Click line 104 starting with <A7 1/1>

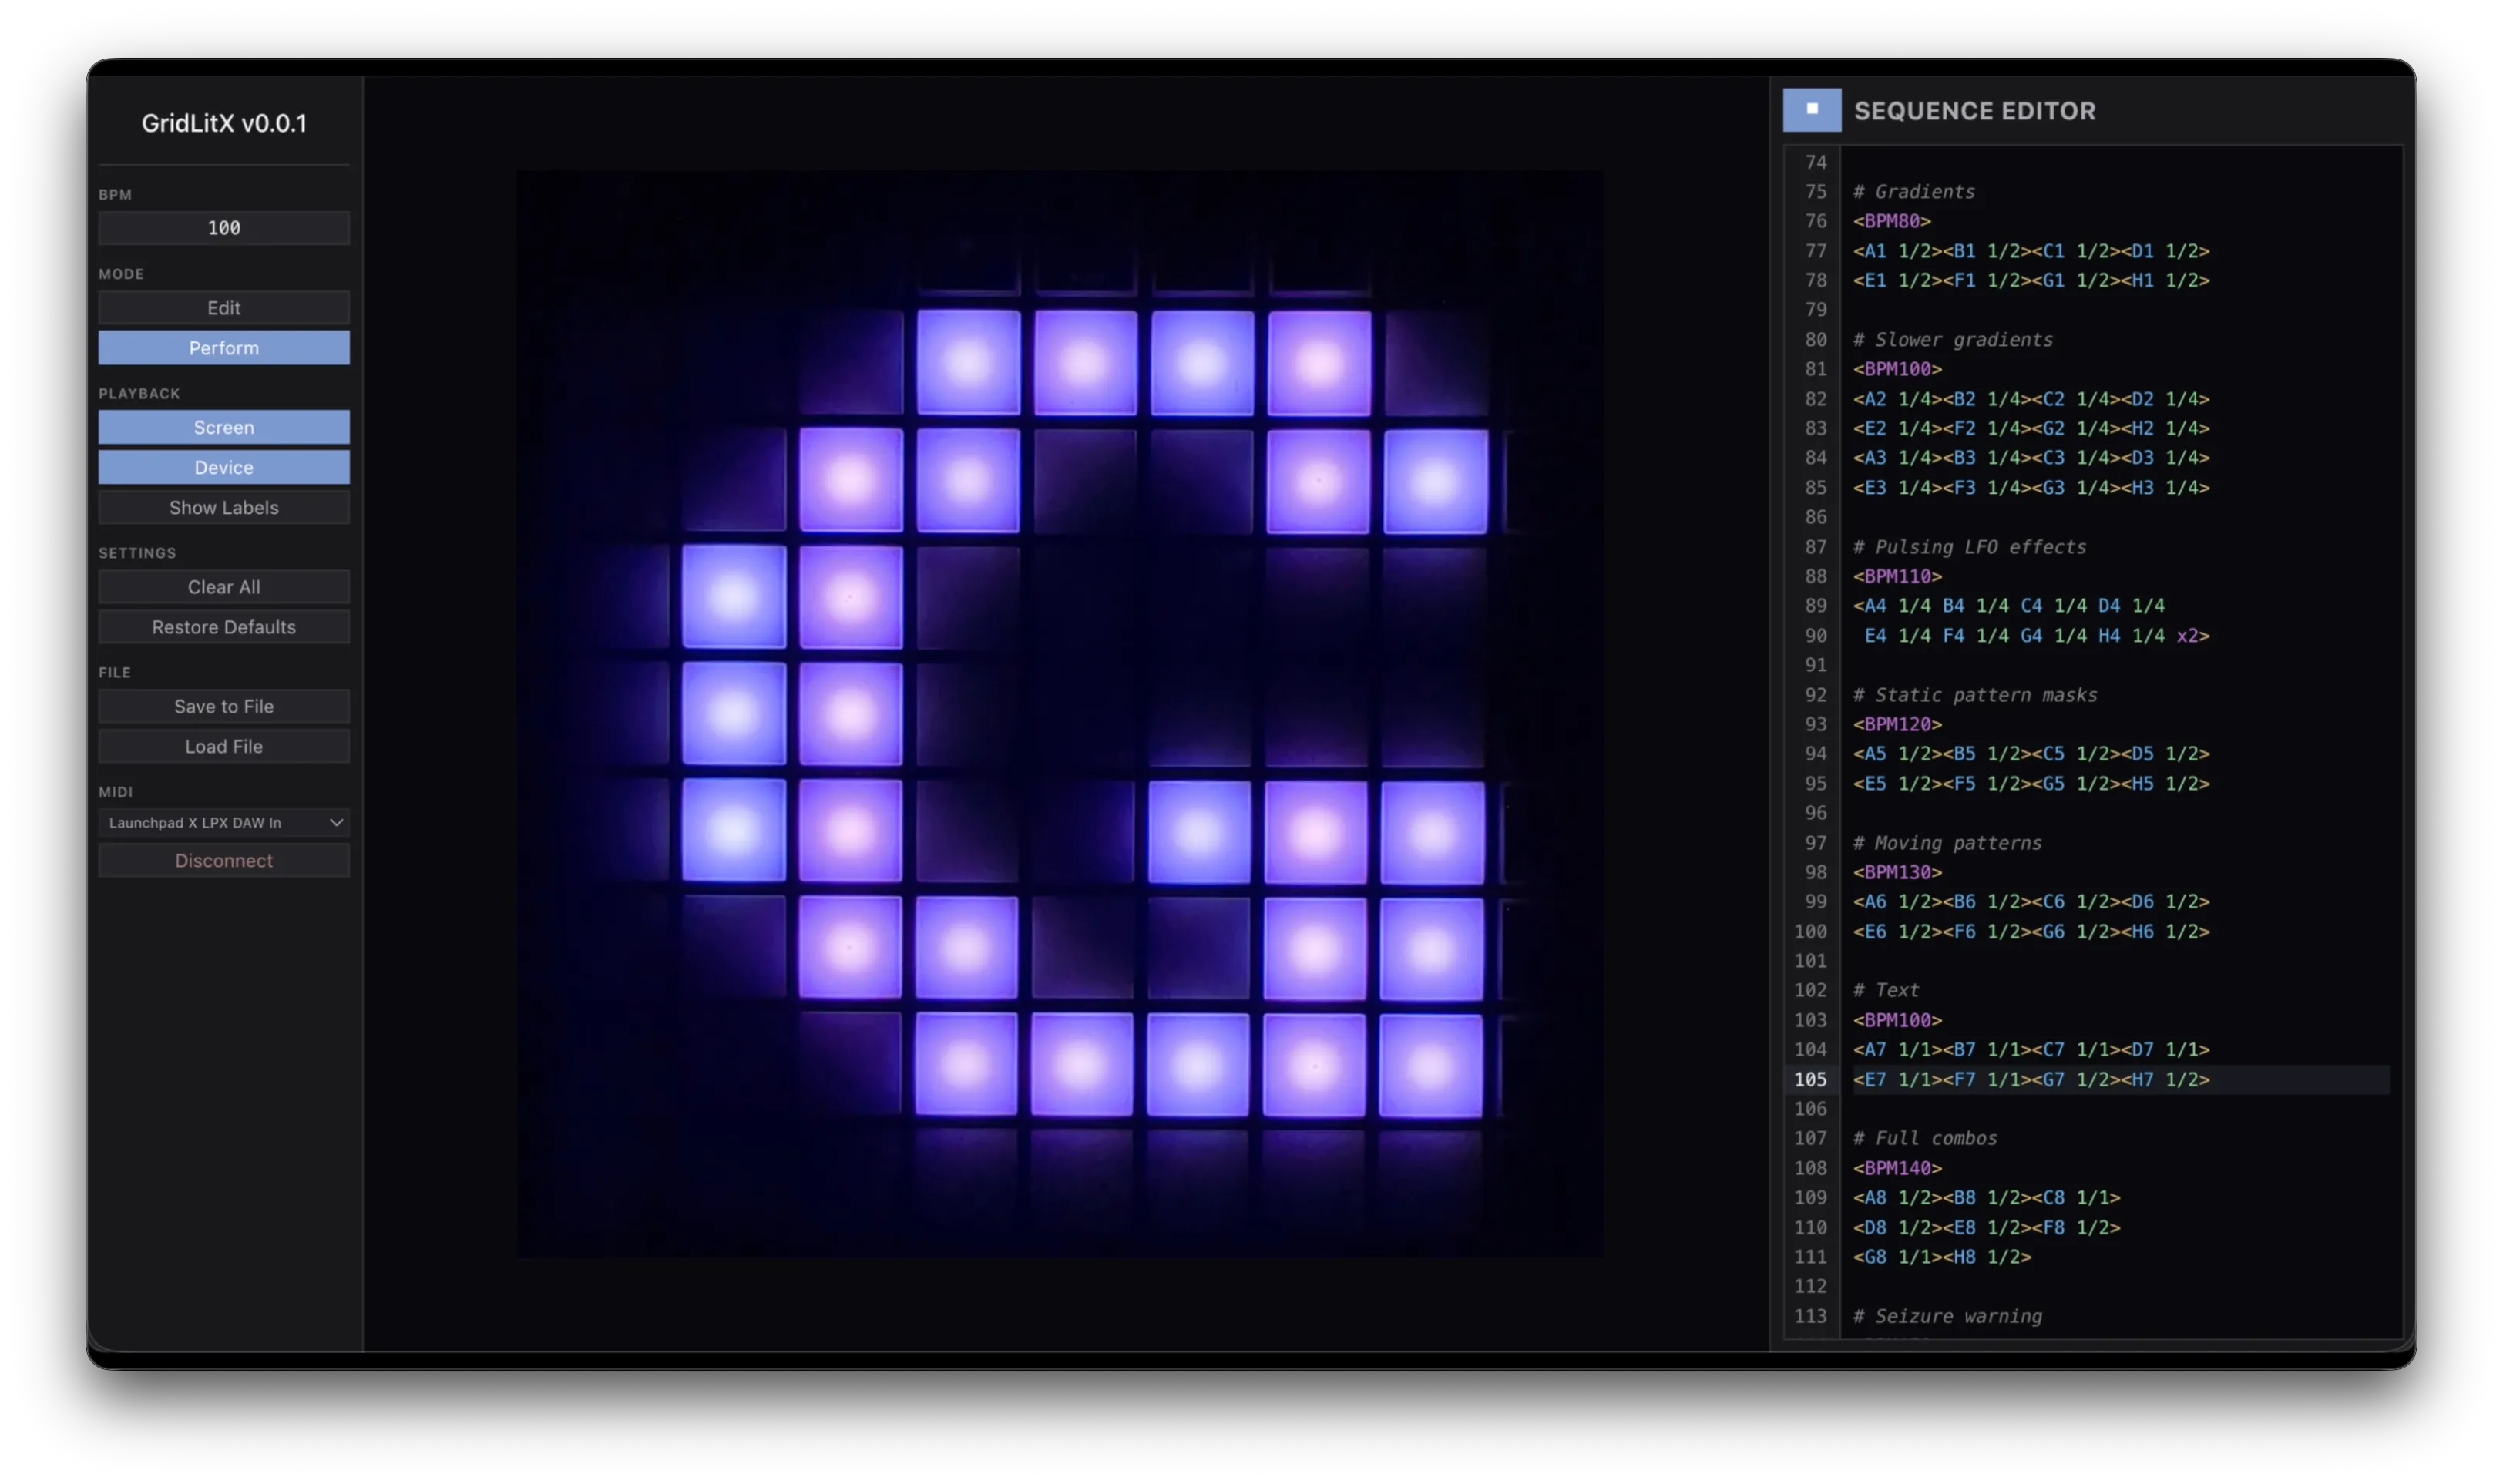pos(2030,1049)
